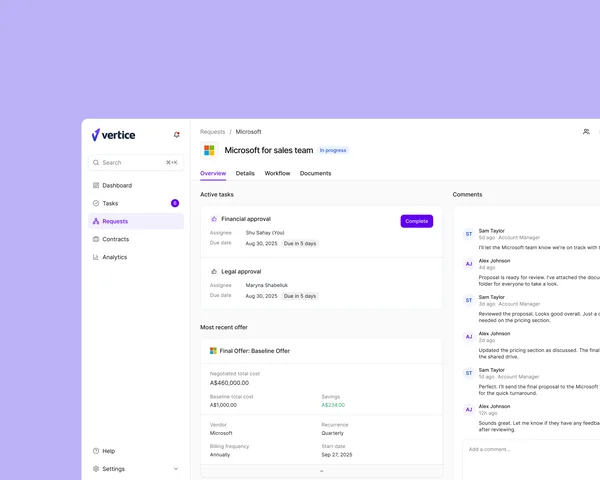Select Requests in the sidebar
The width and height of the screenshot is (600, 480).
pyautogui.click(x=136, y=221)
